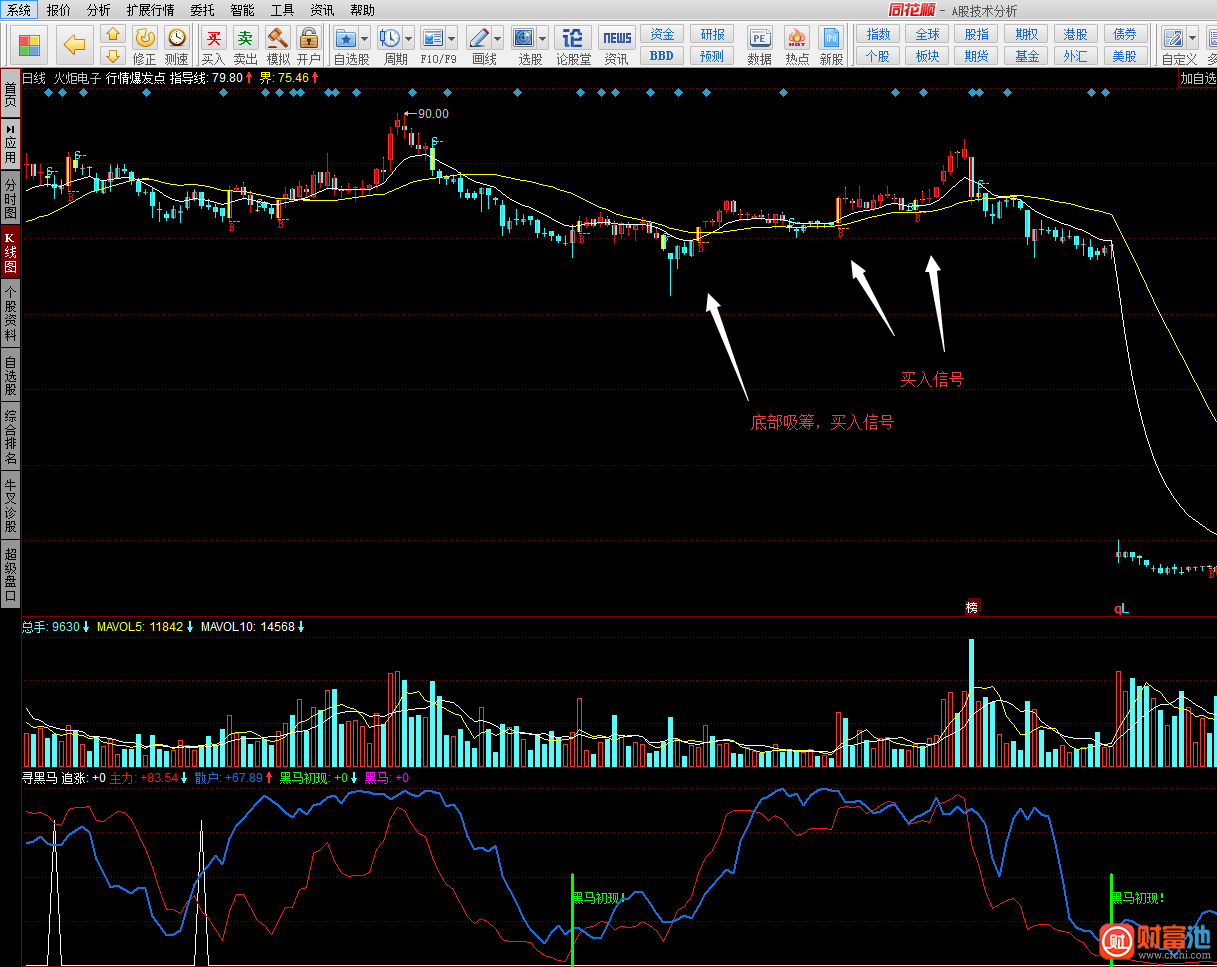Click the F10/F9 document icon
Screen dimensions: 1217x967
click(432, 37)
